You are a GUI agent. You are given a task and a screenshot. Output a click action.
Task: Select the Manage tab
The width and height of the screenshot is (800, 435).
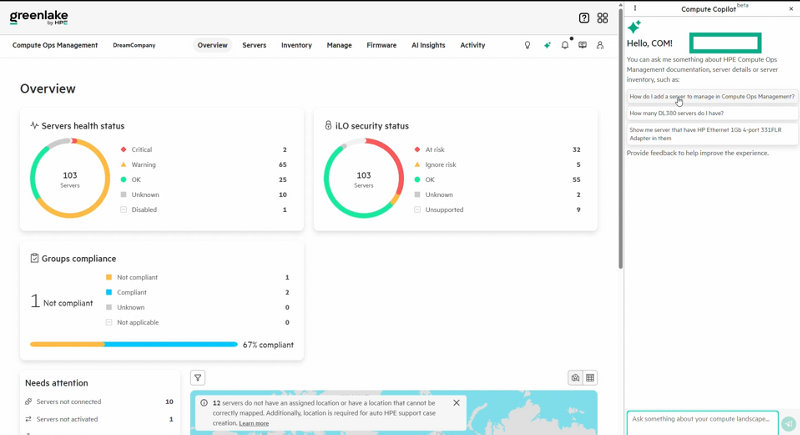[339, 45]
